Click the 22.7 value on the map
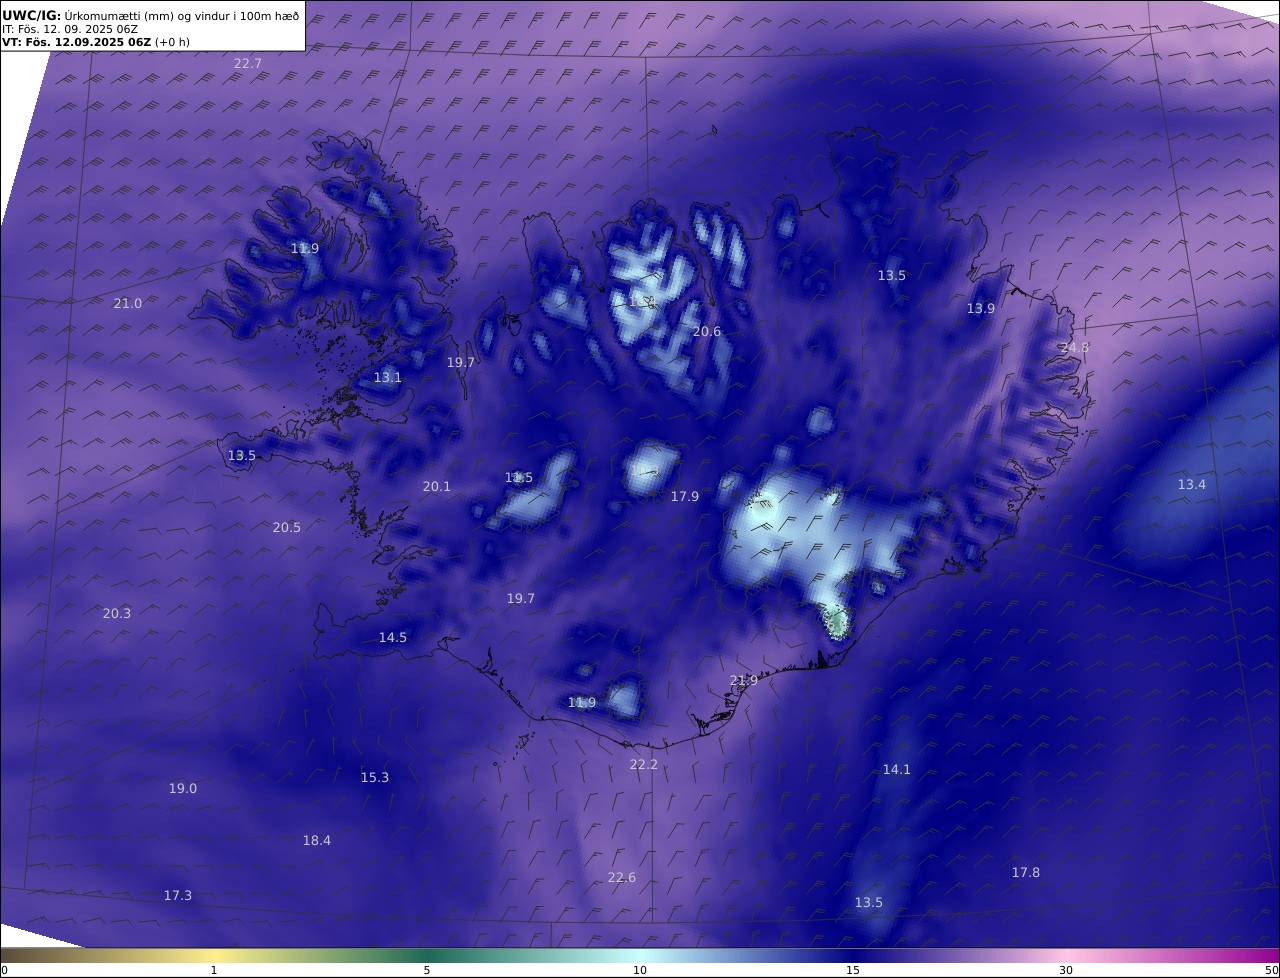The image size is (1280, 978). pyautogui.click(x=248, y=63)
